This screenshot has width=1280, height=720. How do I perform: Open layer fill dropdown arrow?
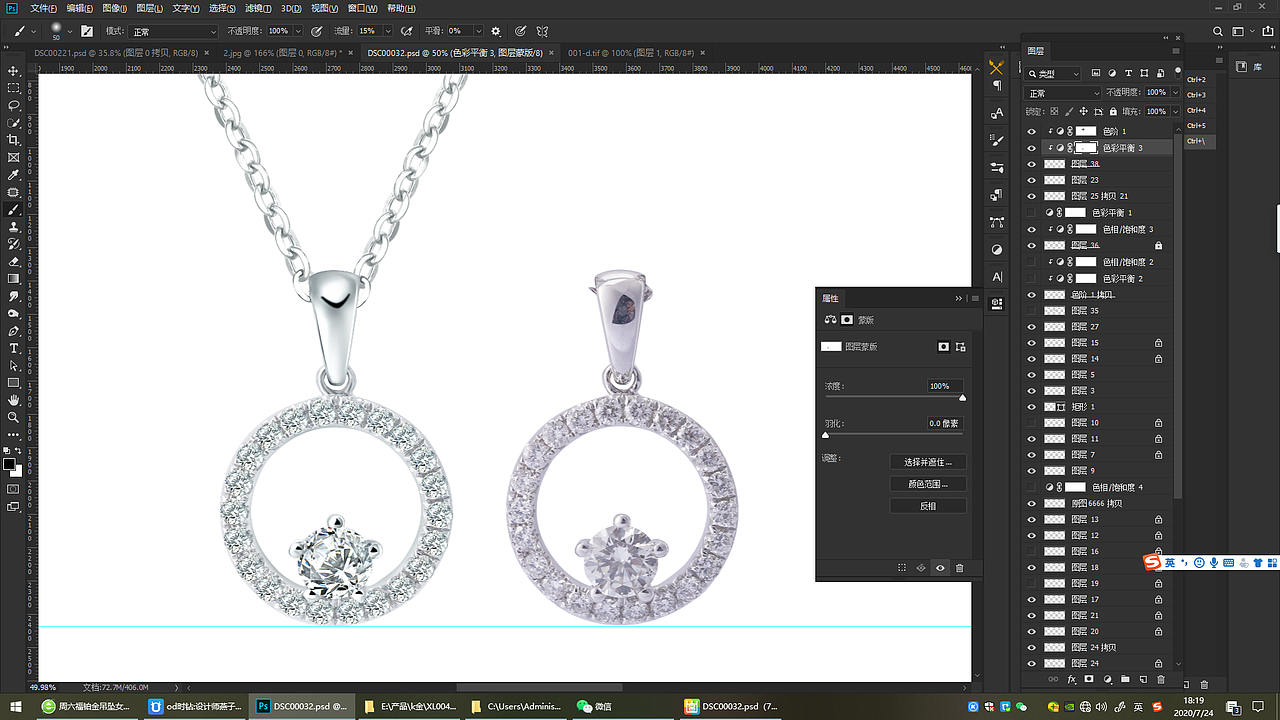click(1174, 111)
